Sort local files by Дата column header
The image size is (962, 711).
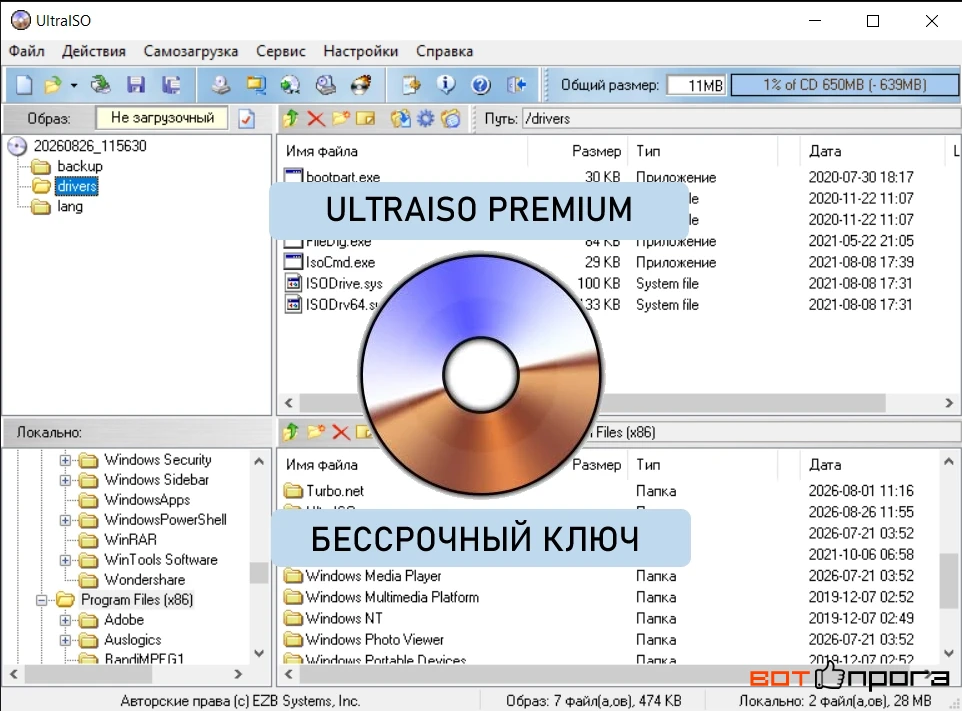[870, 464]
